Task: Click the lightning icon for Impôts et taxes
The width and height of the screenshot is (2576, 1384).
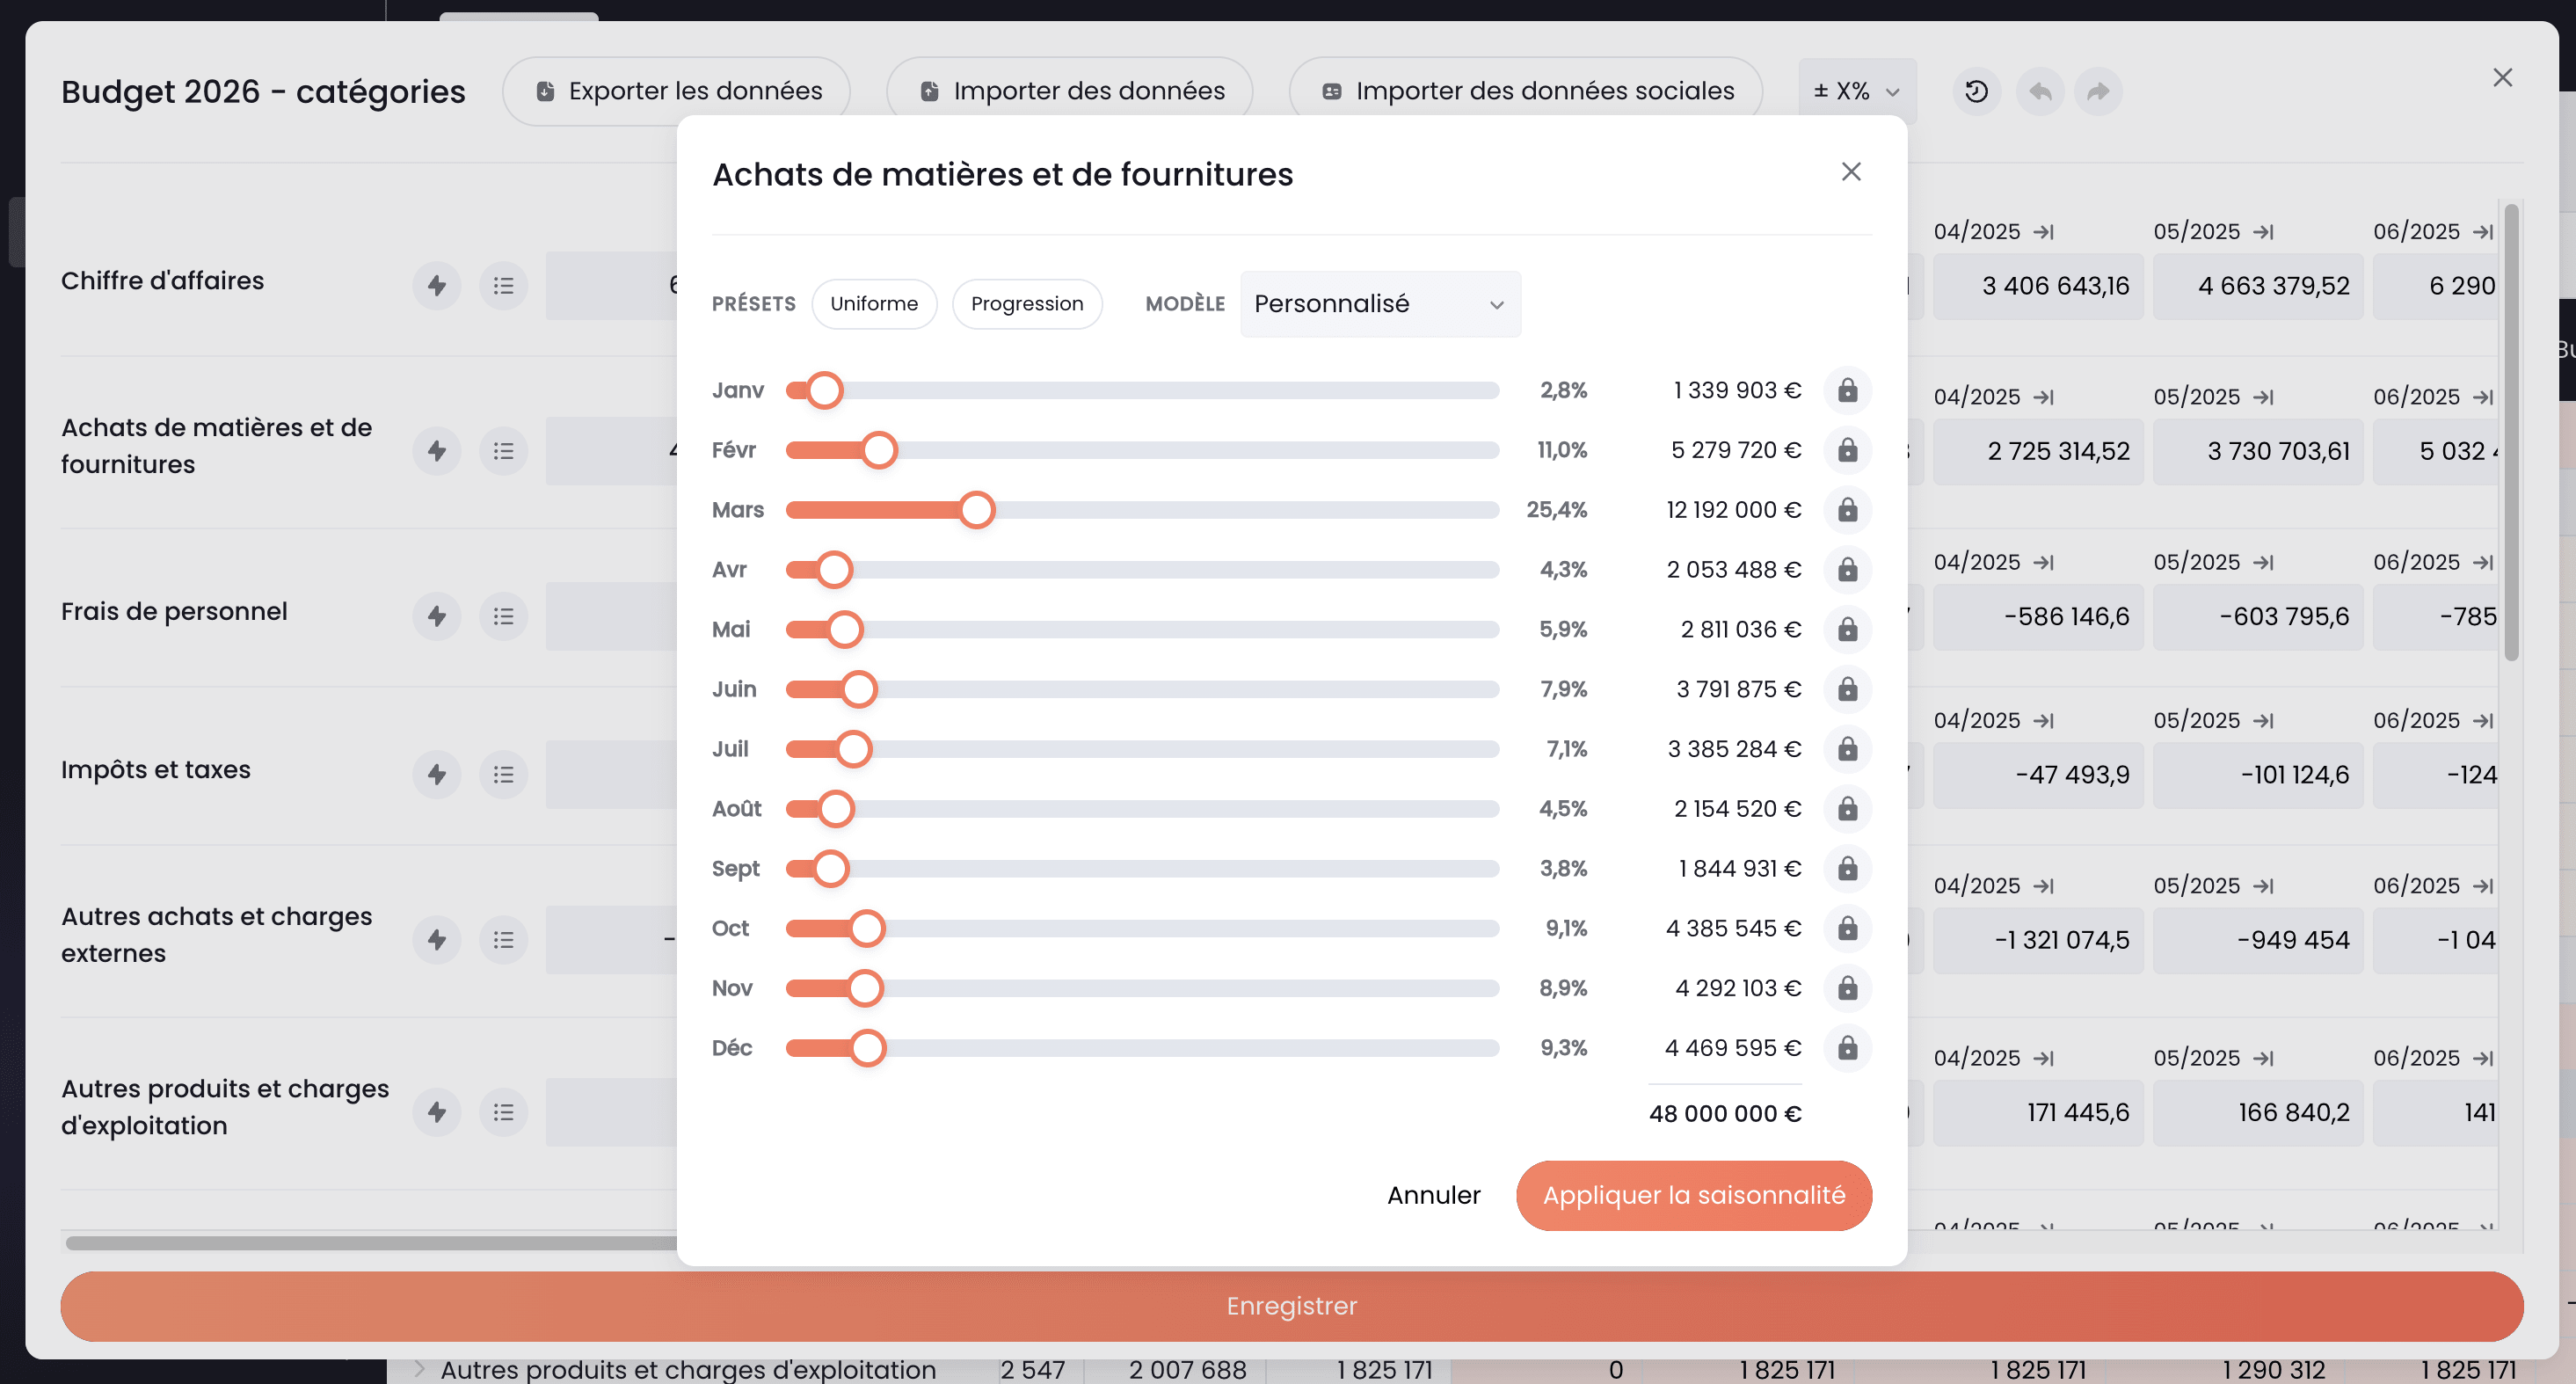Action: 436,774
